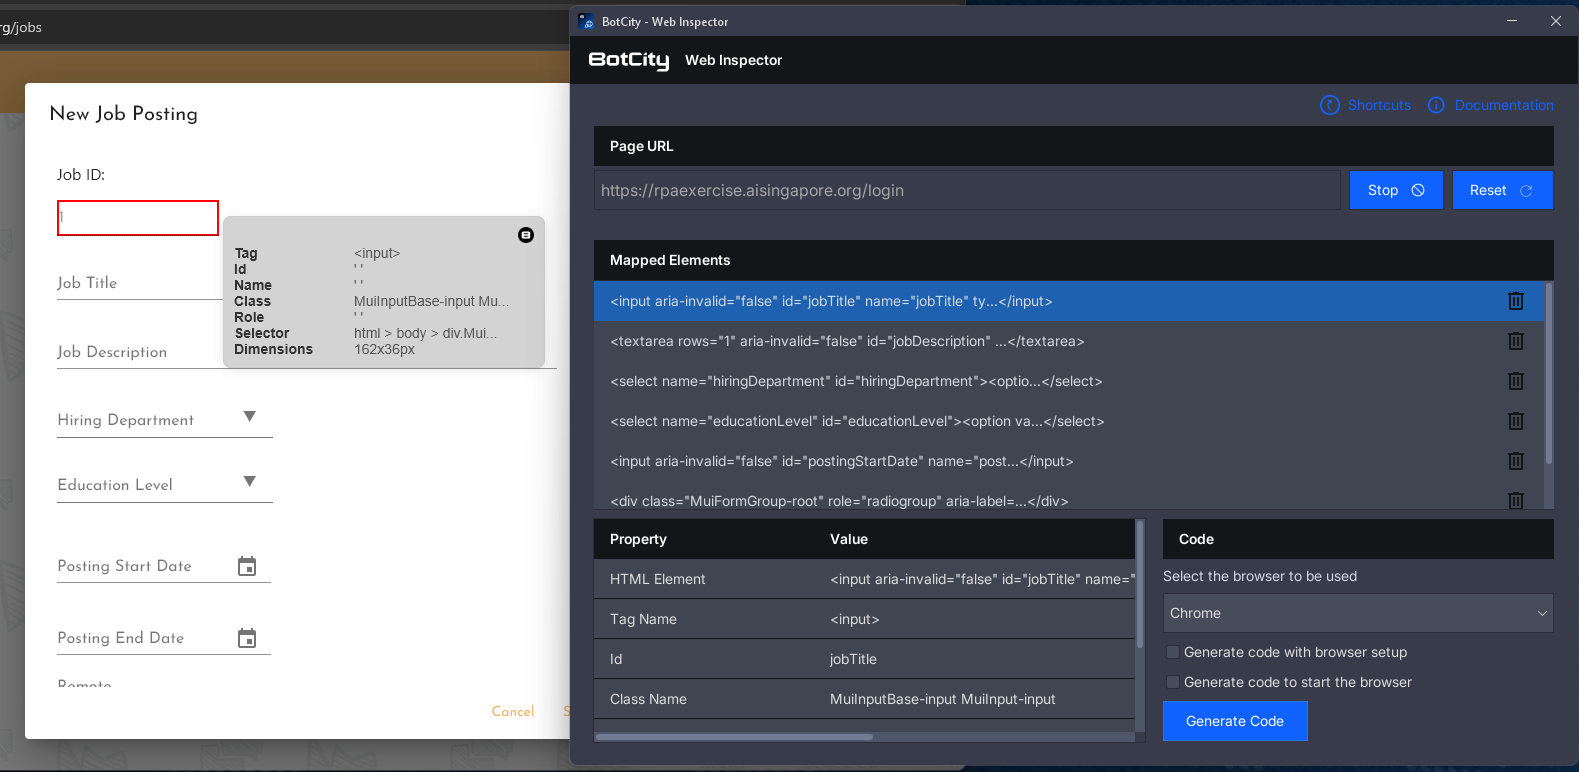Viewport: 1579px width, 772px height.
Task: Expand the Hiring Department dropdown
Action: tap(250, 417)
